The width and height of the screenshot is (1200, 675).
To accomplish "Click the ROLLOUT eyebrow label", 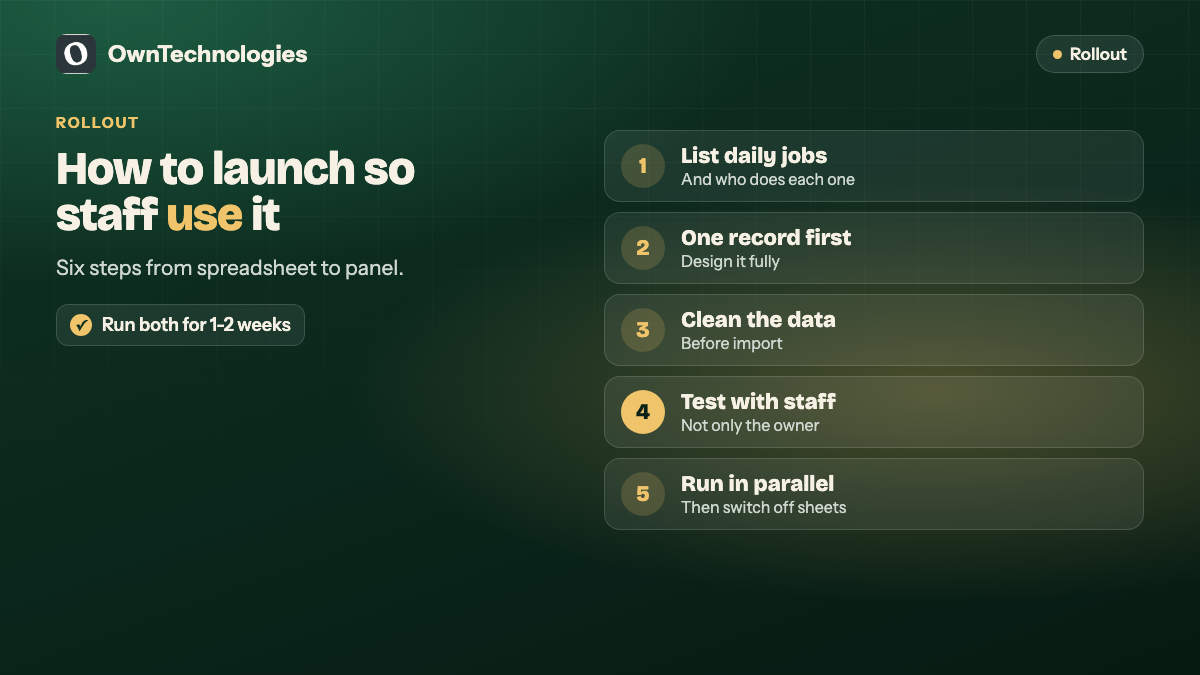I will click(97, 123).
